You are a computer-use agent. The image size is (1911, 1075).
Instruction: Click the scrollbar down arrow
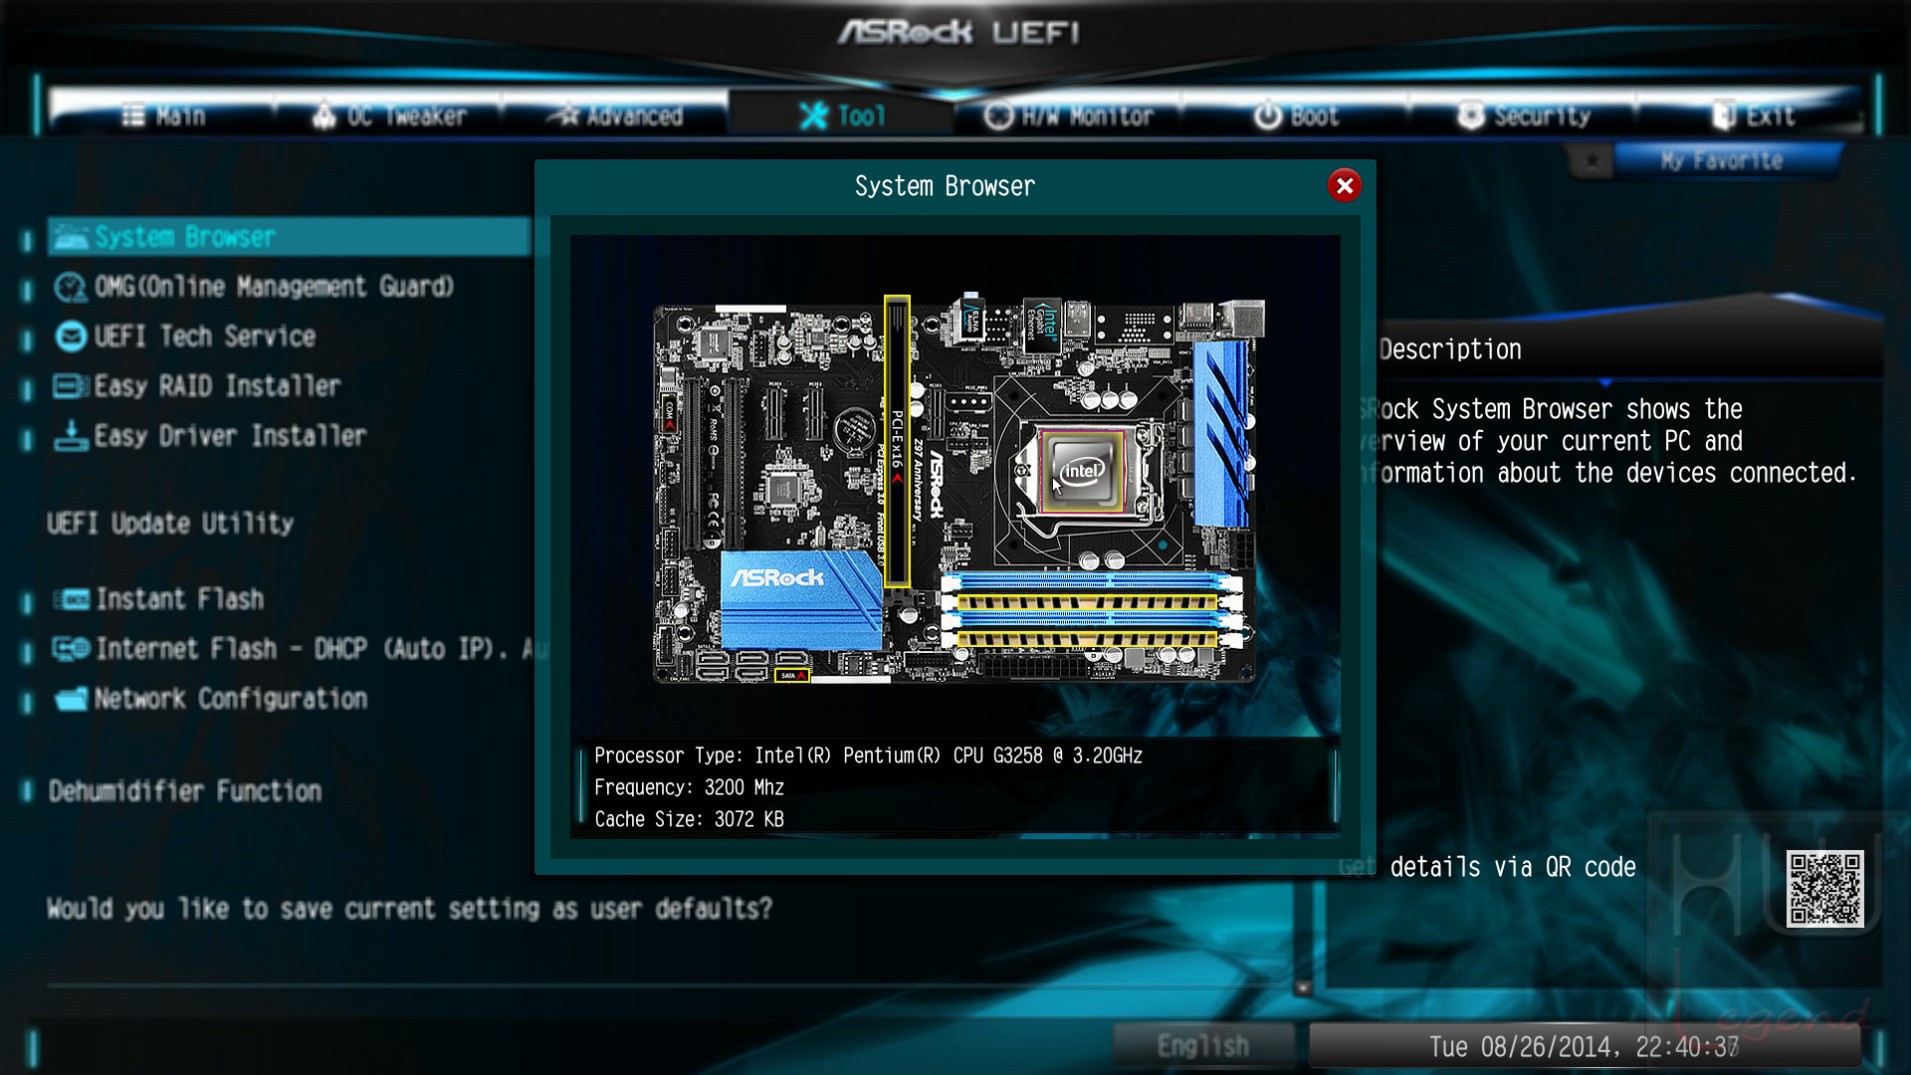[x=1302, y=988]
